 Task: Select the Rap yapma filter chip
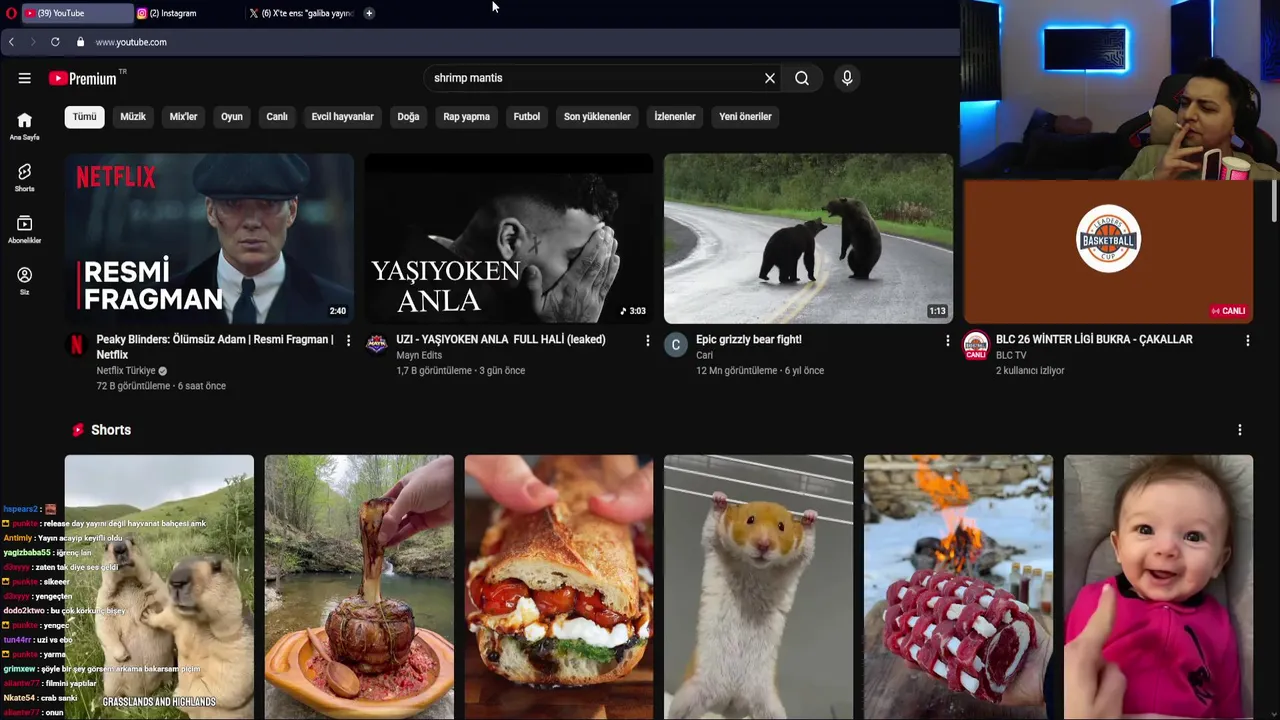[x=466, y=117]
